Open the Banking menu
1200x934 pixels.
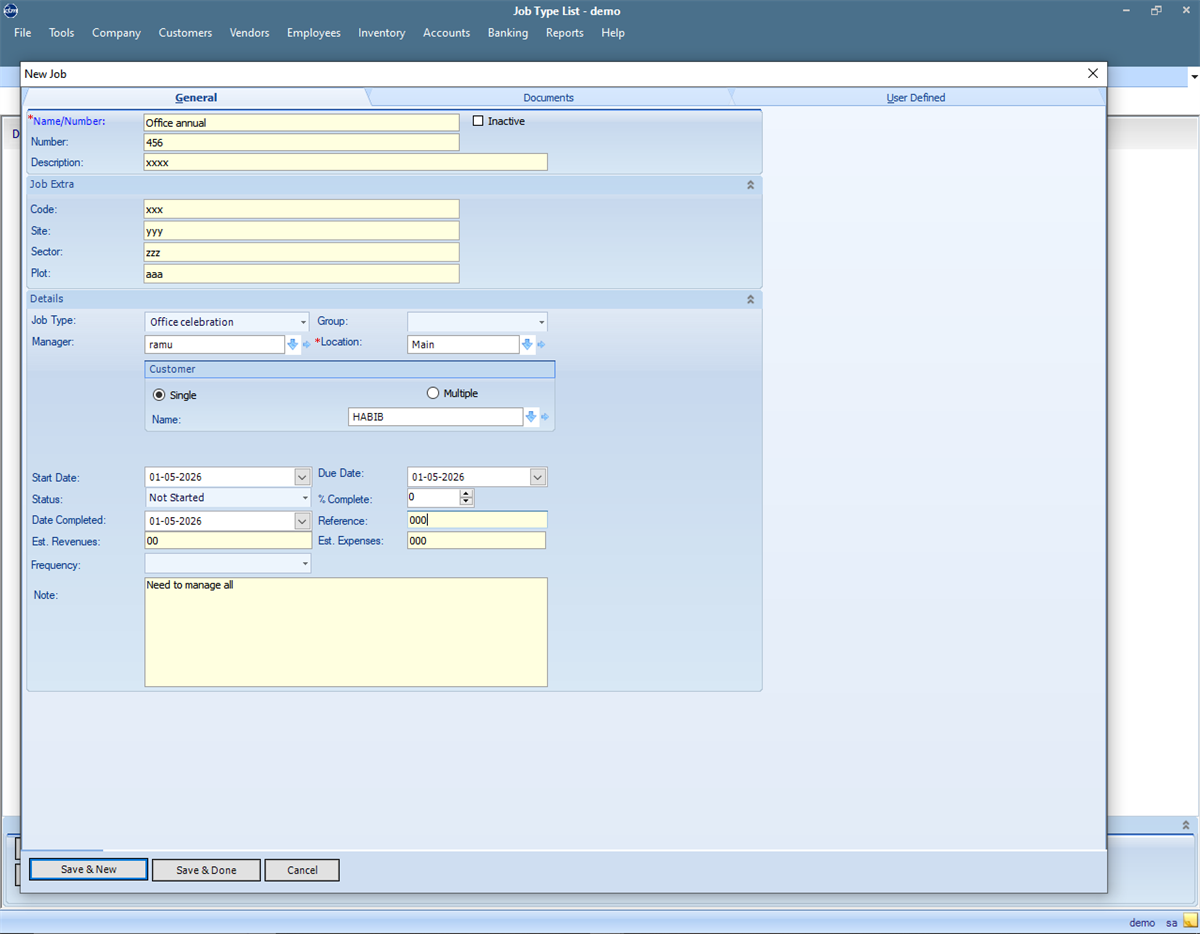(x=508, y=33)
